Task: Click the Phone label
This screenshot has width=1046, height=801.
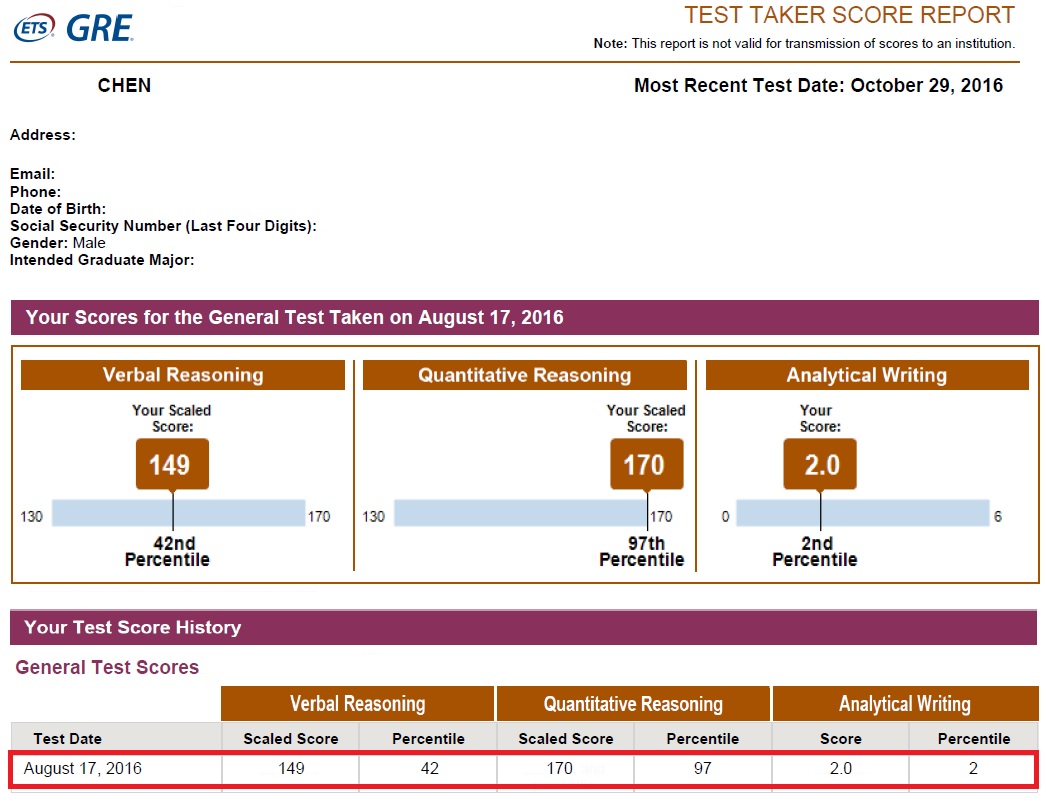Action: (x=35, y=191)
